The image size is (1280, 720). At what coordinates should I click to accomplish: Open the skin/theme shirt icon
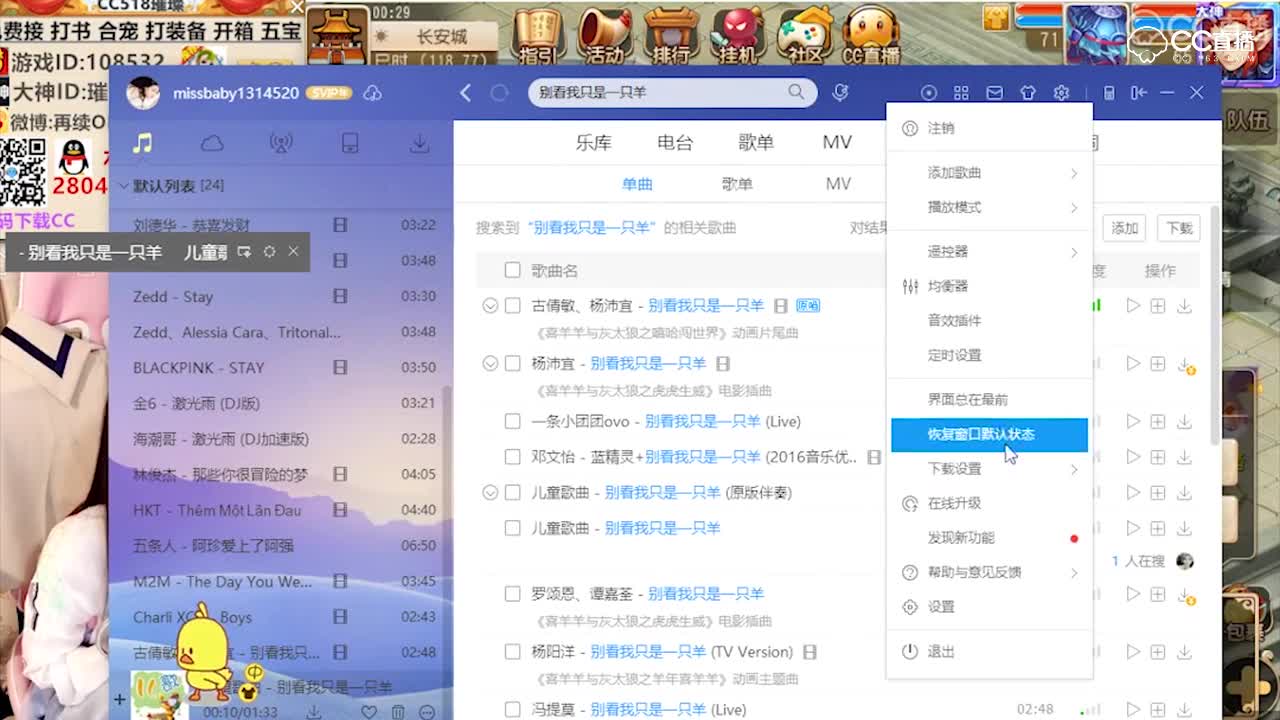point(1028,92)
